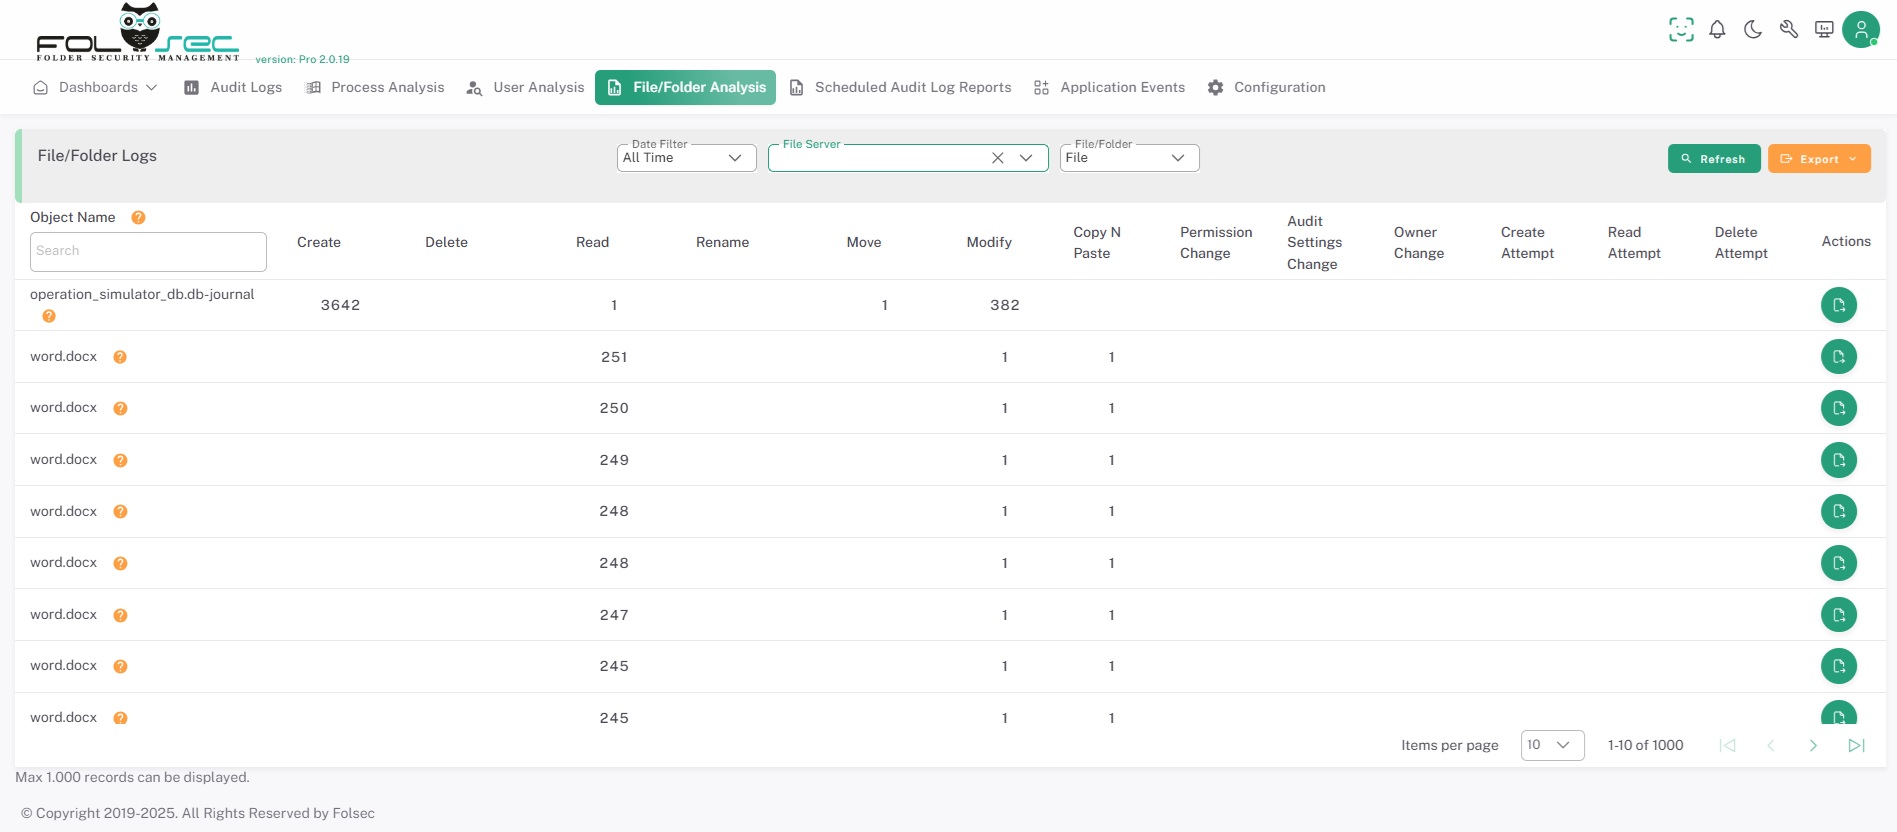Switch to the Audit Logs tab
This screenshot has height=832, width=1897.
(233, 88)
